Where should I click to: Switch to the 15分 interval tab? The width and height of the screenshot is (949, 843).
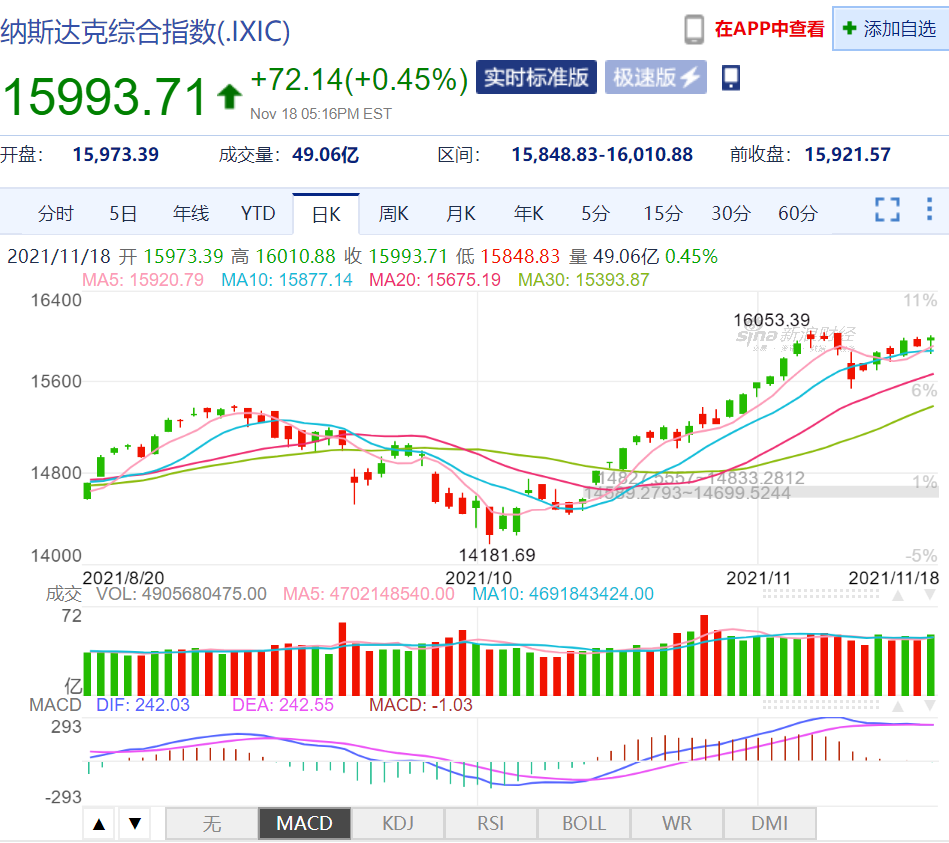(x=663, y=214)
